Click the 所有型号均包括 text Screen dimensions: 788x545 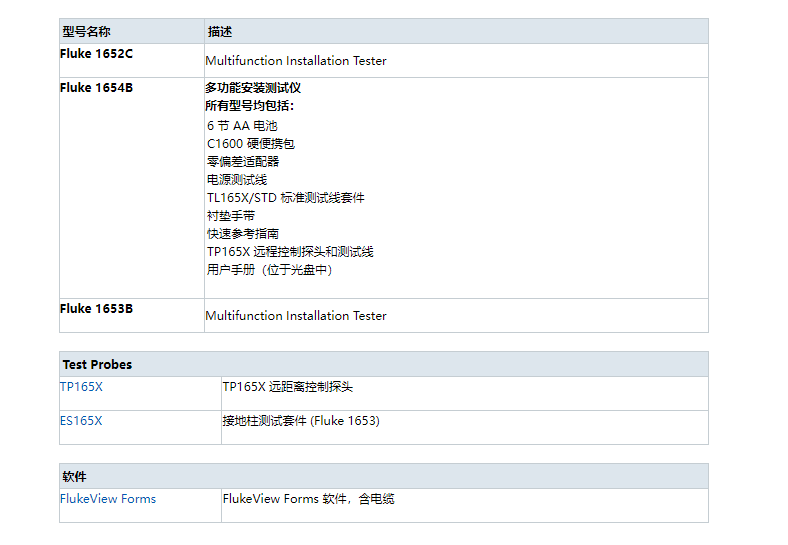[250, 106]
